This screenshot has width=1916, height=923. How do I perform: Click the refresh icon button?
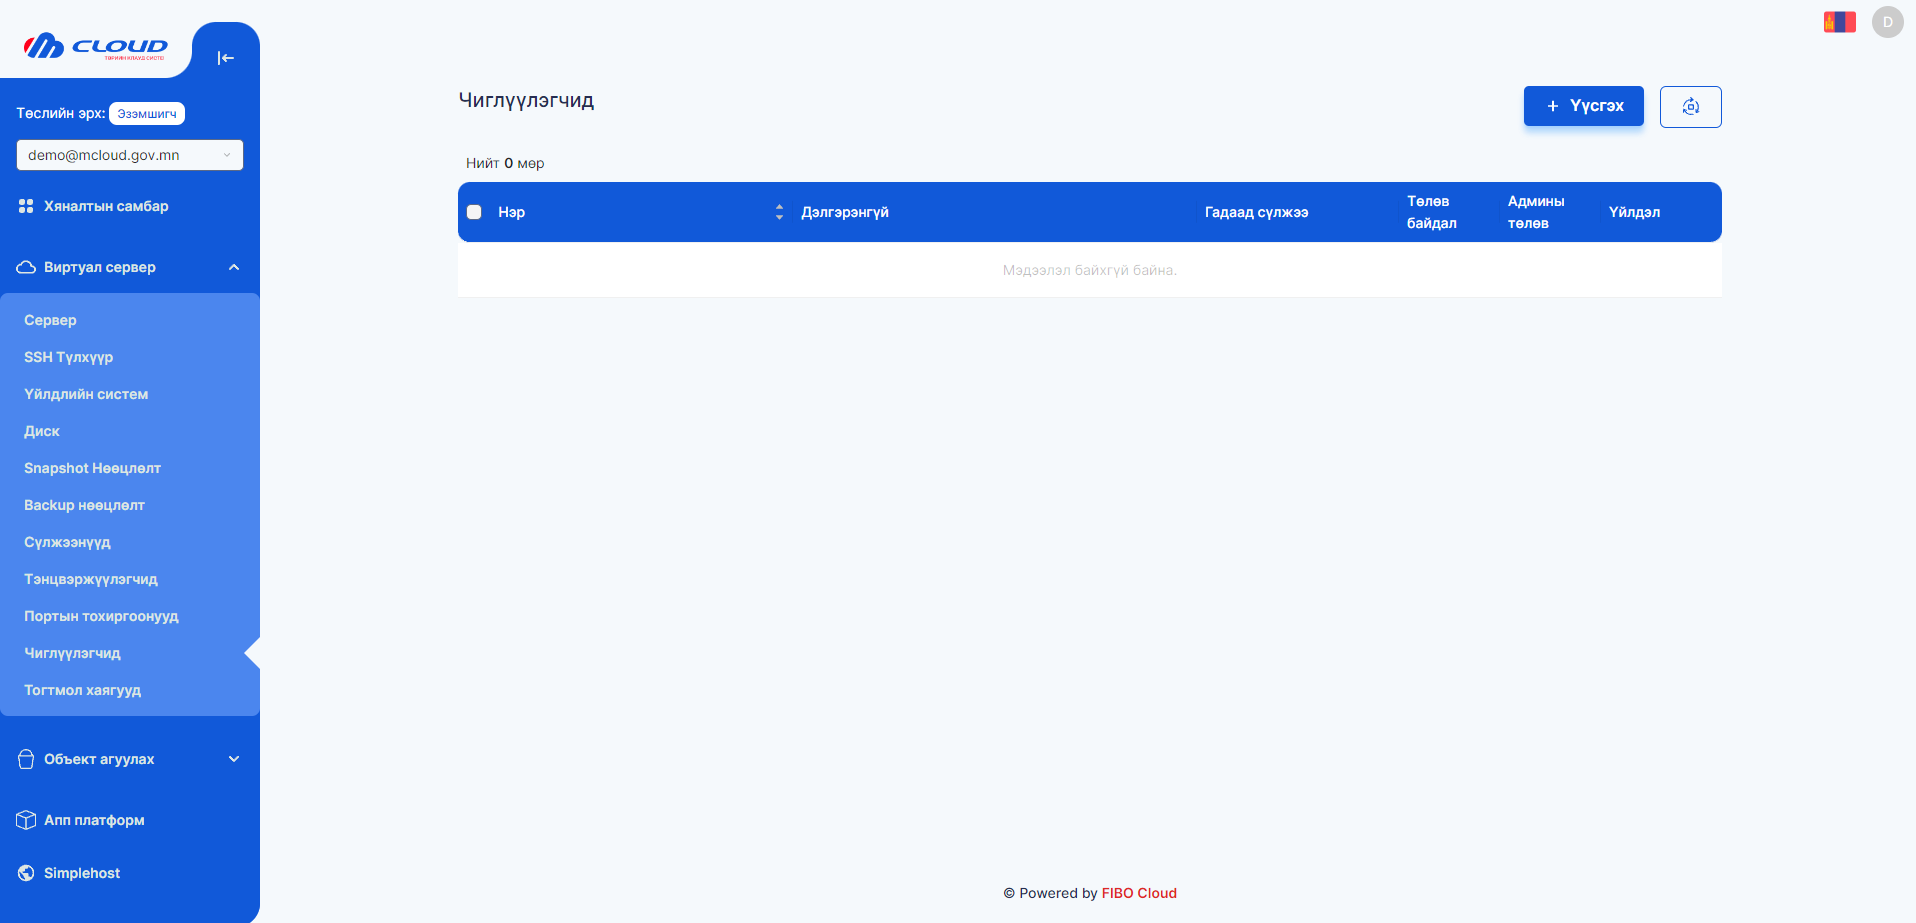point(1690,107)
